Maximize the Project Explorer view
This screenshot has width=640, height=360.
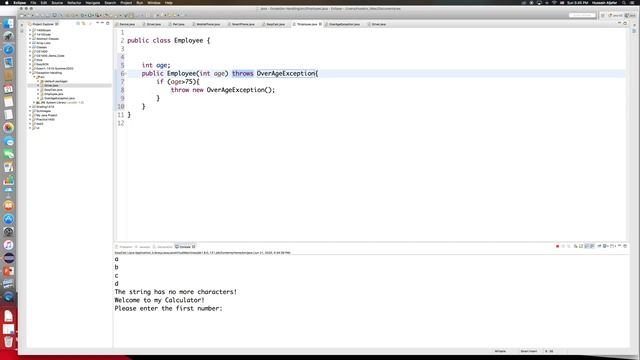click(108, 23)
